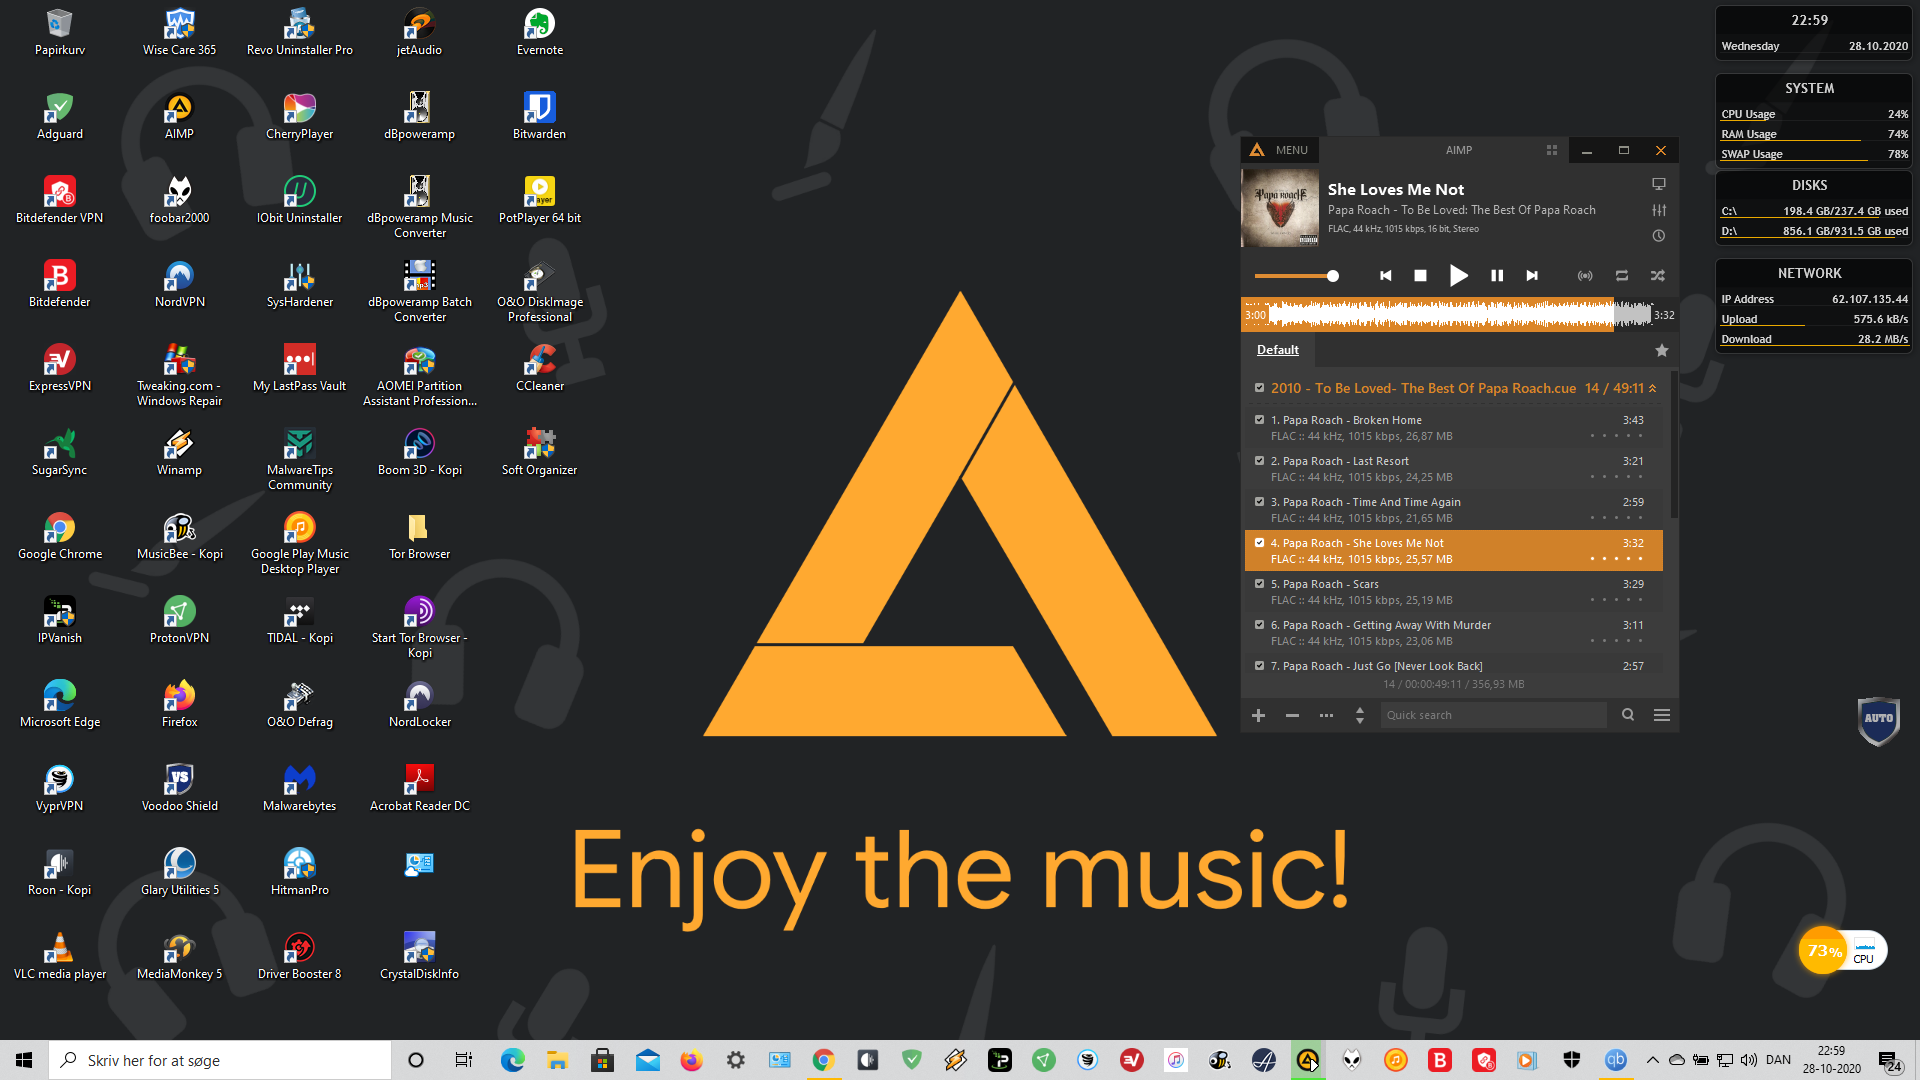Uncheck the Broken Home track checkbox
Image resolution: width=1920 pixels, height=1080 pixels.
(1260, 420)
